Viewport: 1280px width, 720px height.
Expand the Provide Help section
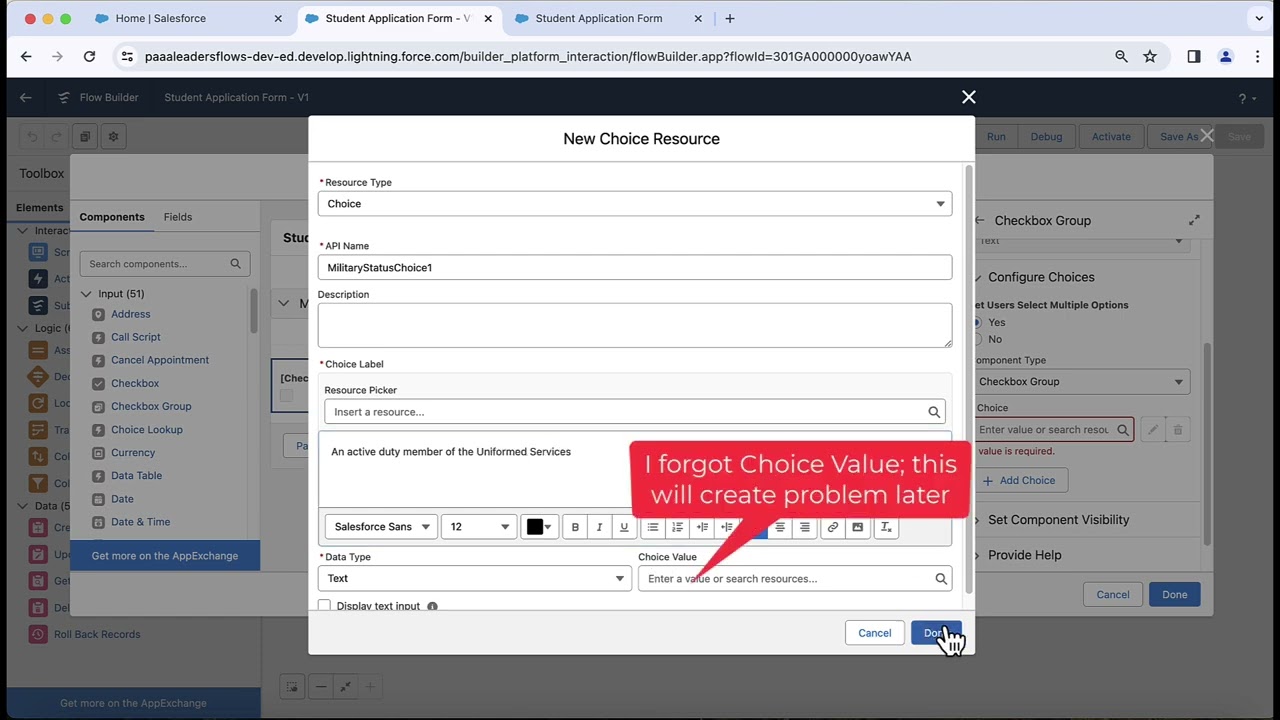(1024, 555)
